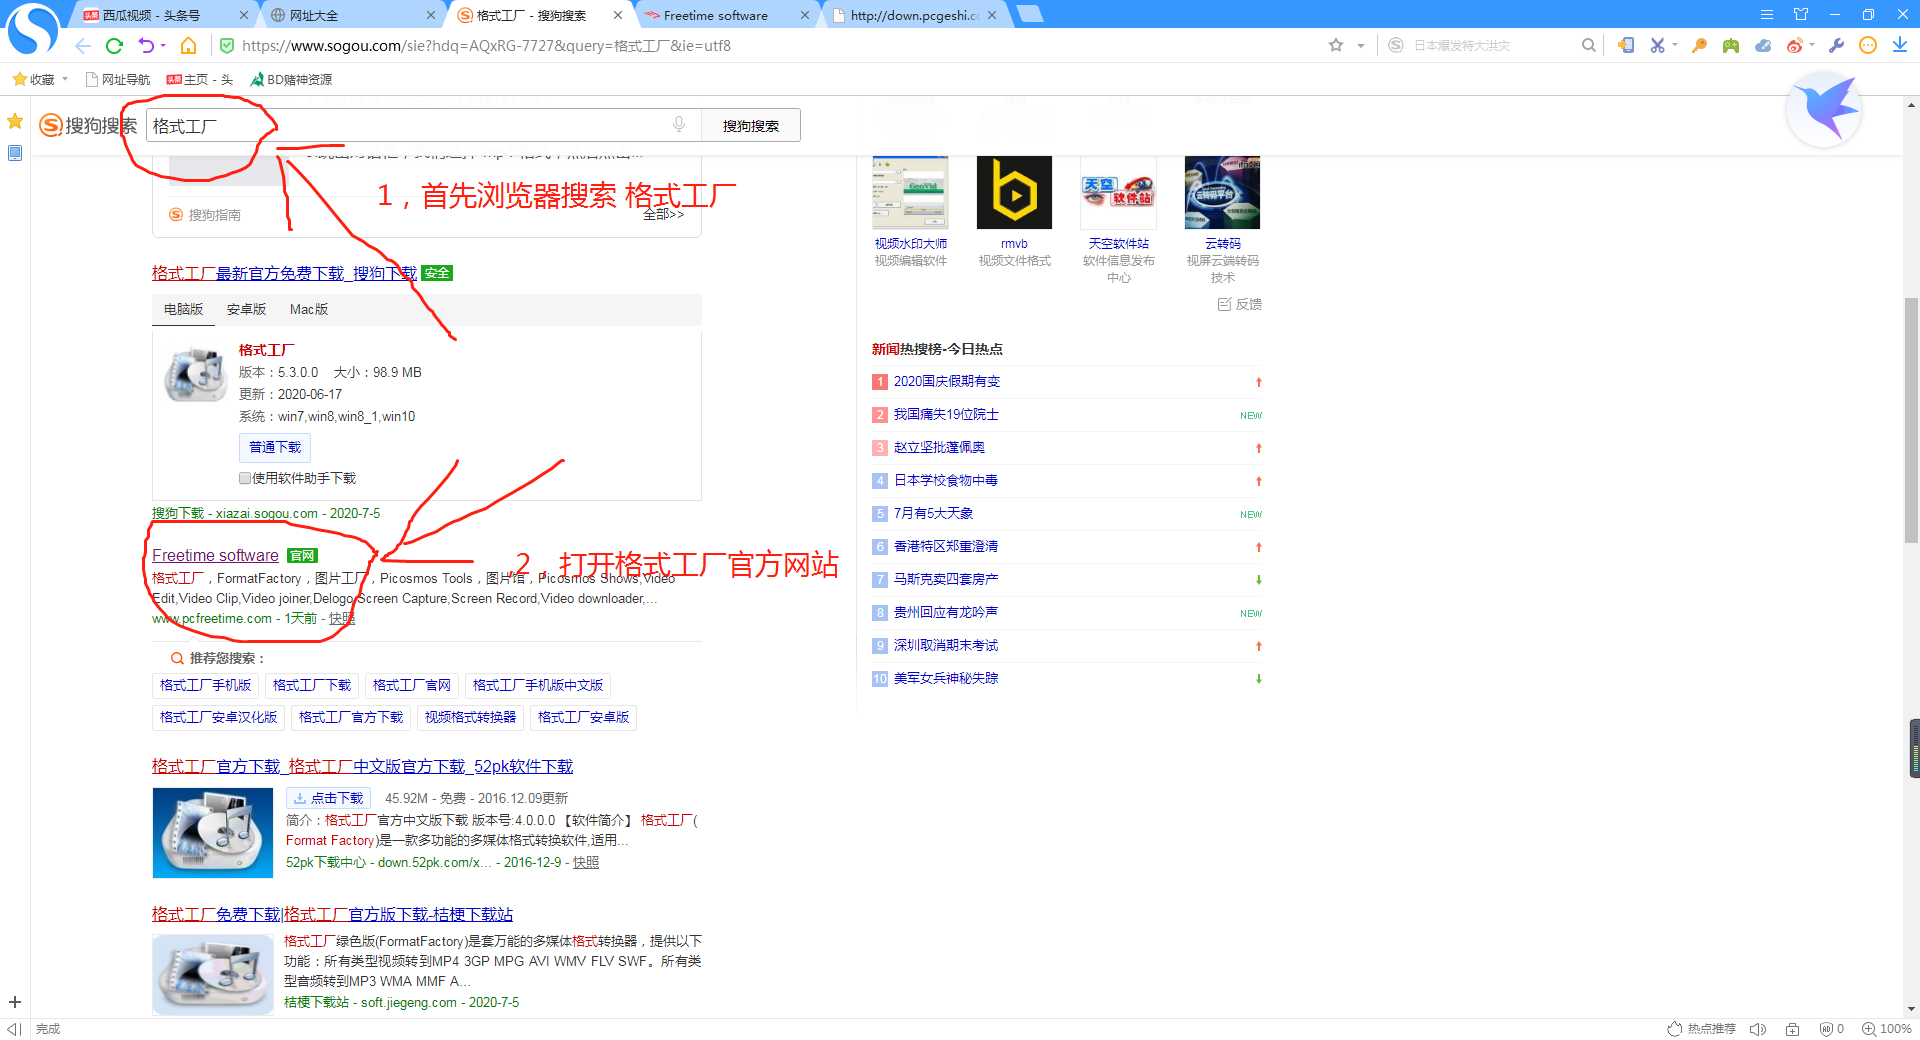This screenshot has height=1040, width=1920.
Task: Click the 搜狗搜索 search button
Action: click(x=751, y=126)
